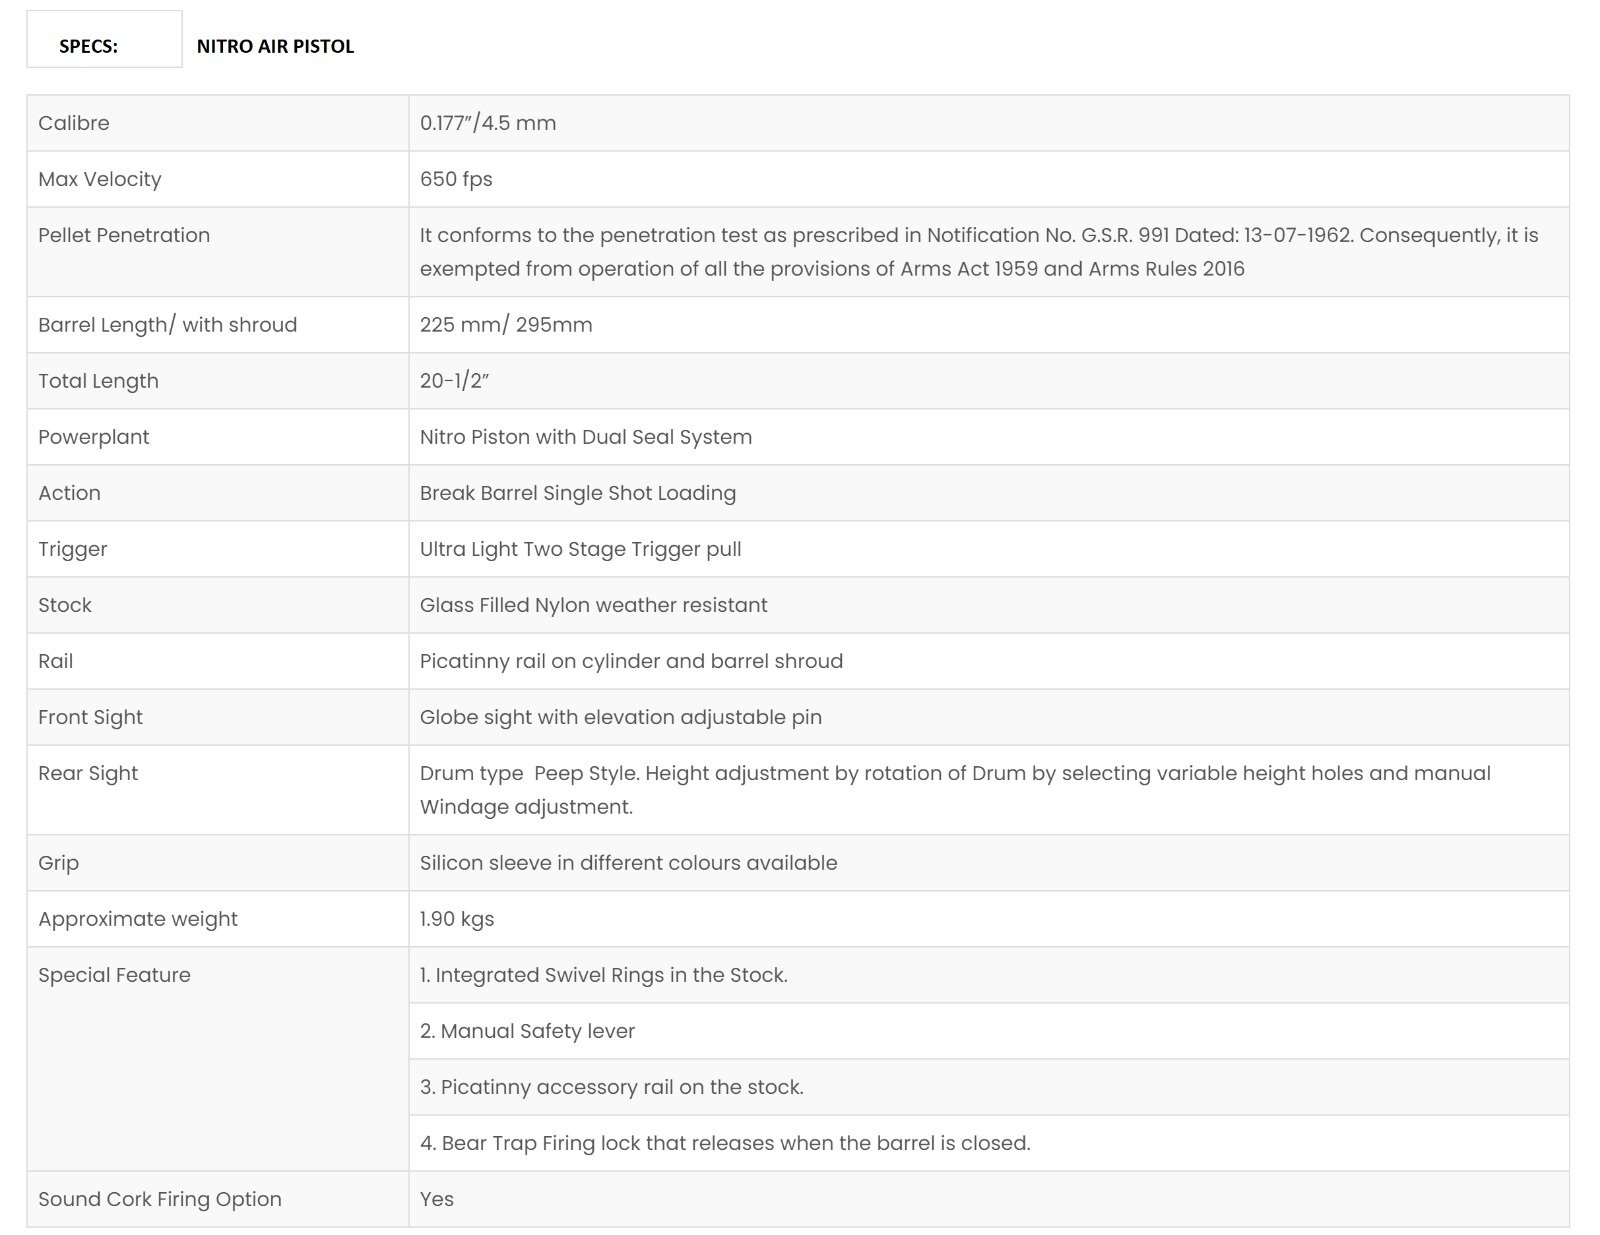Click the Picatinny rail on cylinder text
The image size is (1600, 1235).
(631, 661)
